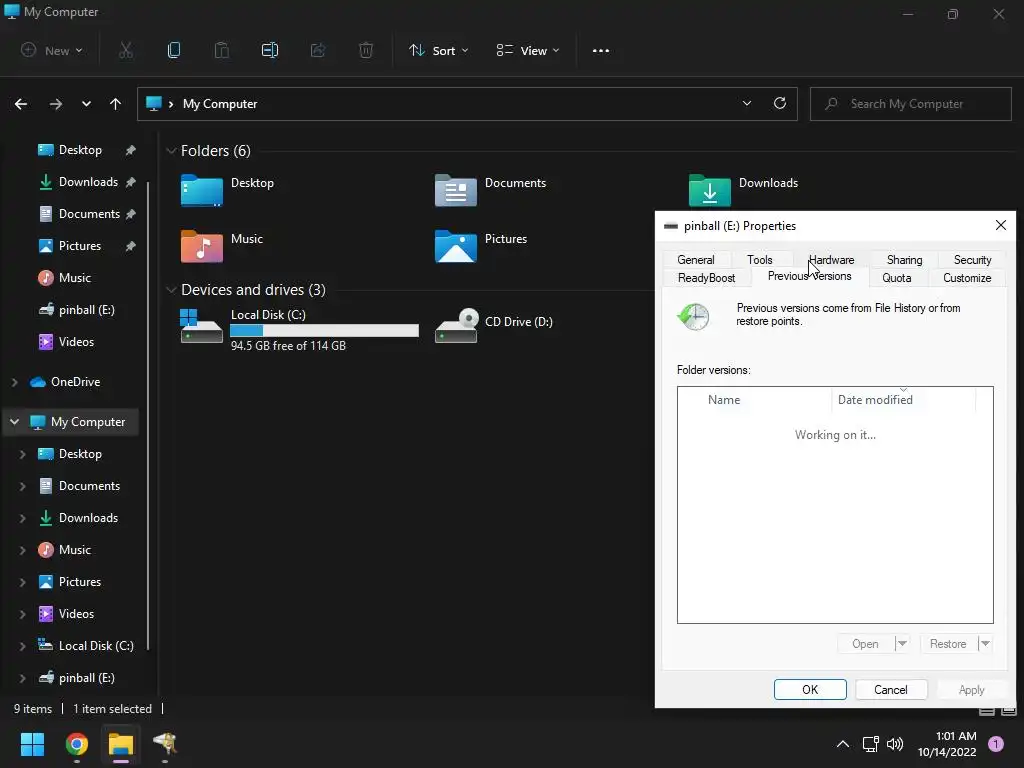This screenshot has width=1024, height=768.
Task: Collapse the Folders (6) group
Action: pyautogui.click(x=171, y=151)
